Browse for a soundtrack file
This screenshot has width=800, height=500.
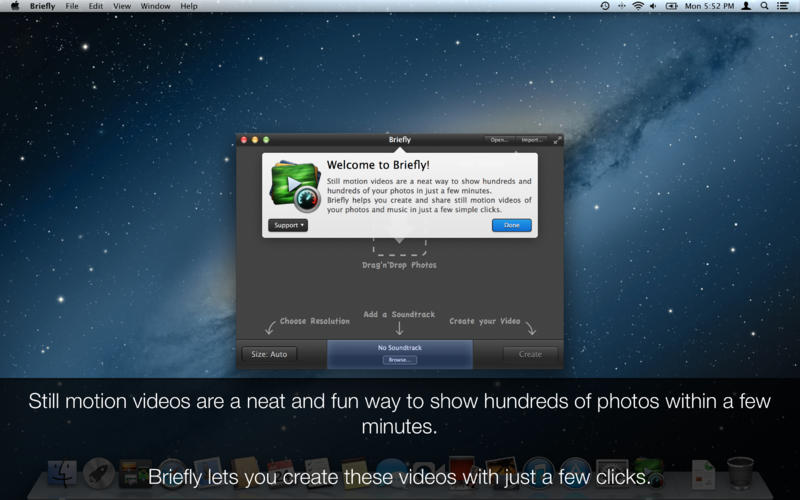pos(399,360)
